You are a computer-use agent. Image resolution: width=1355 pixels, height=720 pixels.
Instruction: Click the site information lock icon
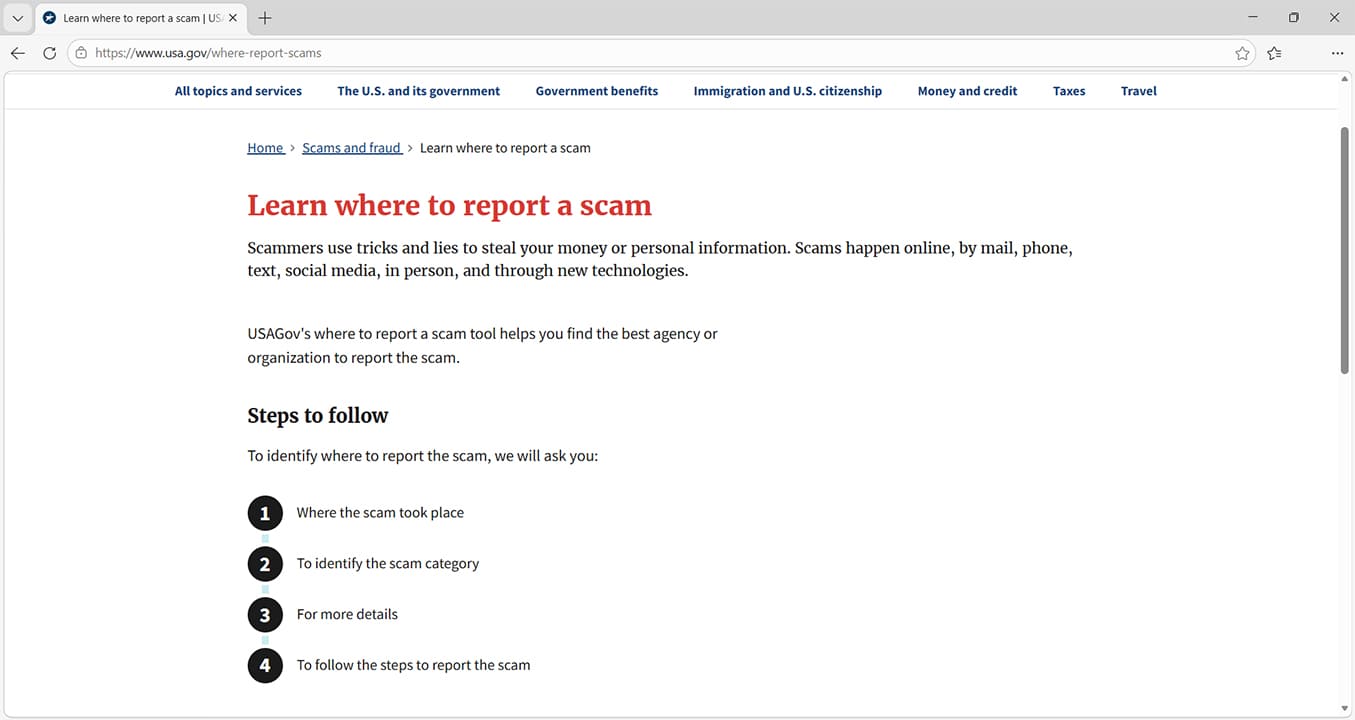tap(81, 53)
